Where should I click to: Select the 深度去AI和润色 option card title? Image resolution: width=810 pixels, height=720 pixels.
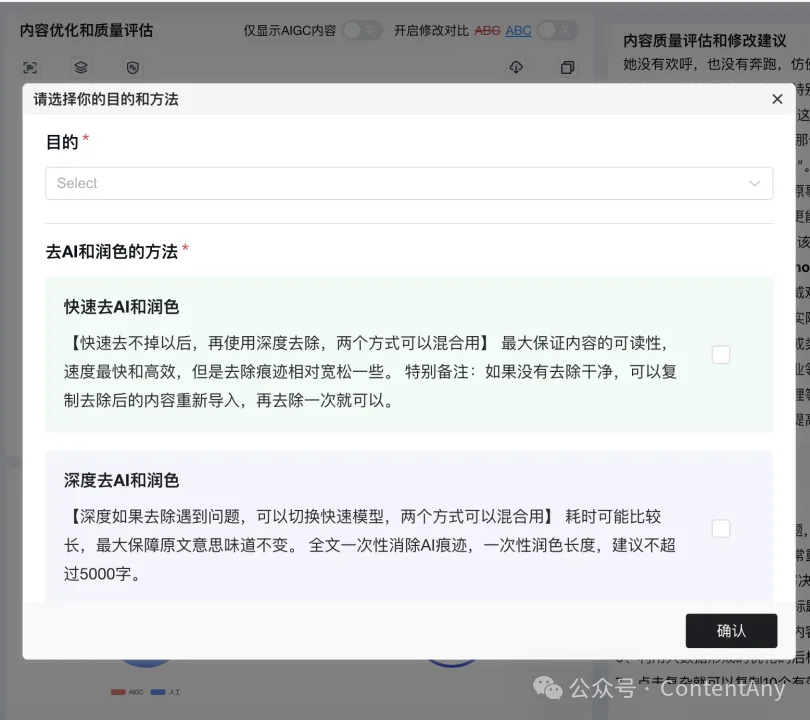[122, 481]
